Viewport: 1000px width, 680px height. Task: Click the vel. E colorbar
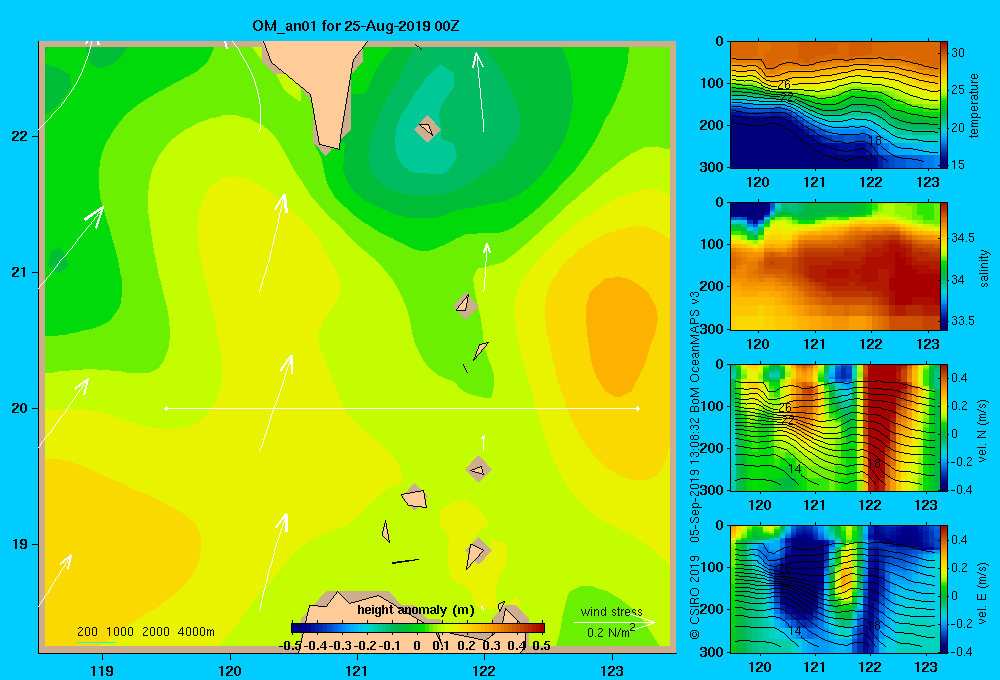943,589
